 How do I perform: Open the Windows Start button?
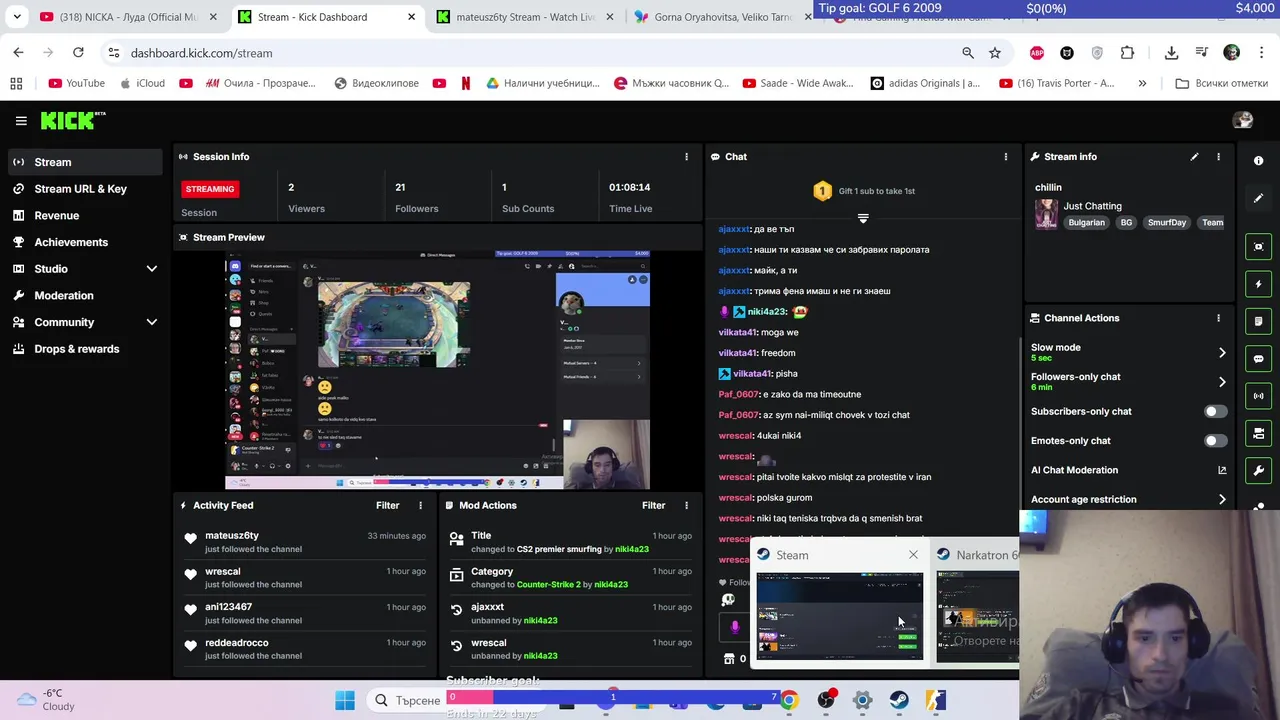pos(345,700)
